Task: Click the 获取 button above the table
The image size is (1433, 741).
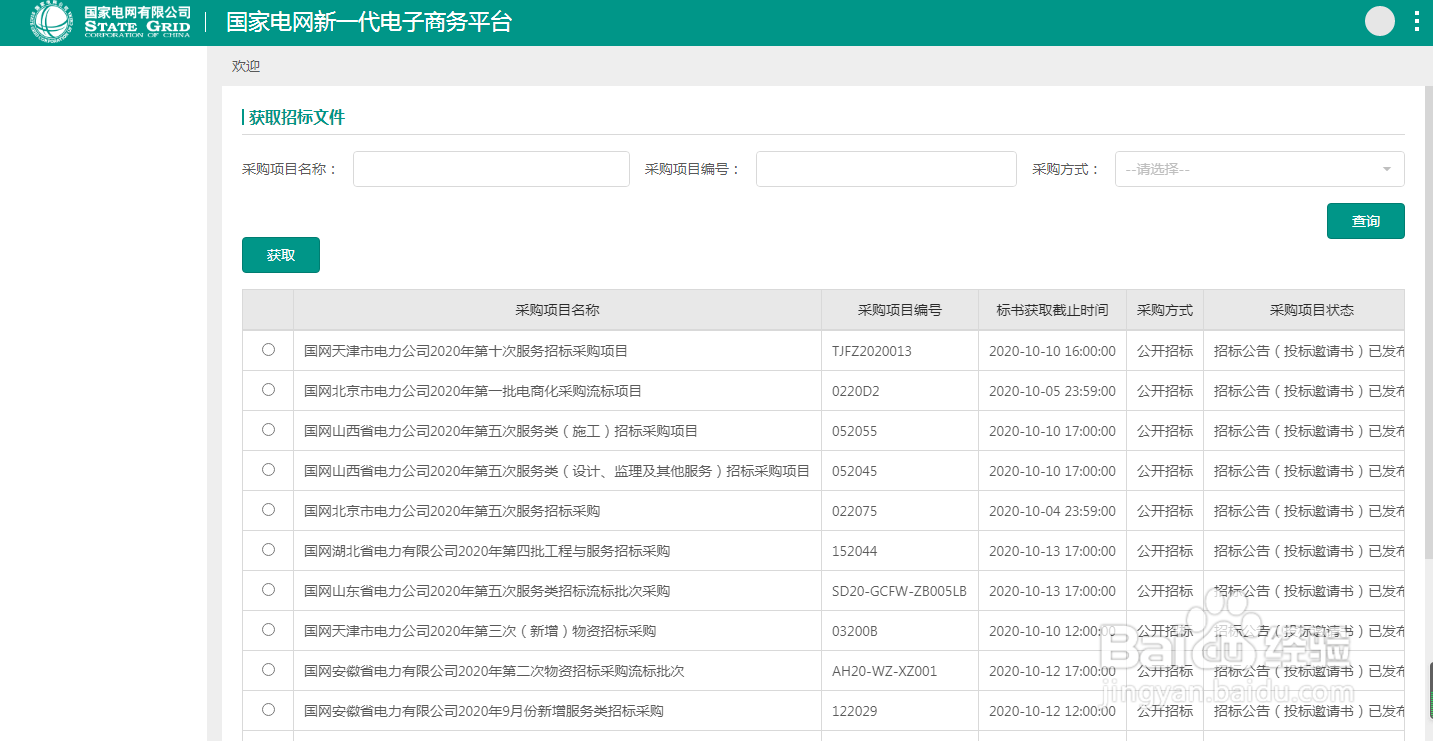Action: point(280,255)
